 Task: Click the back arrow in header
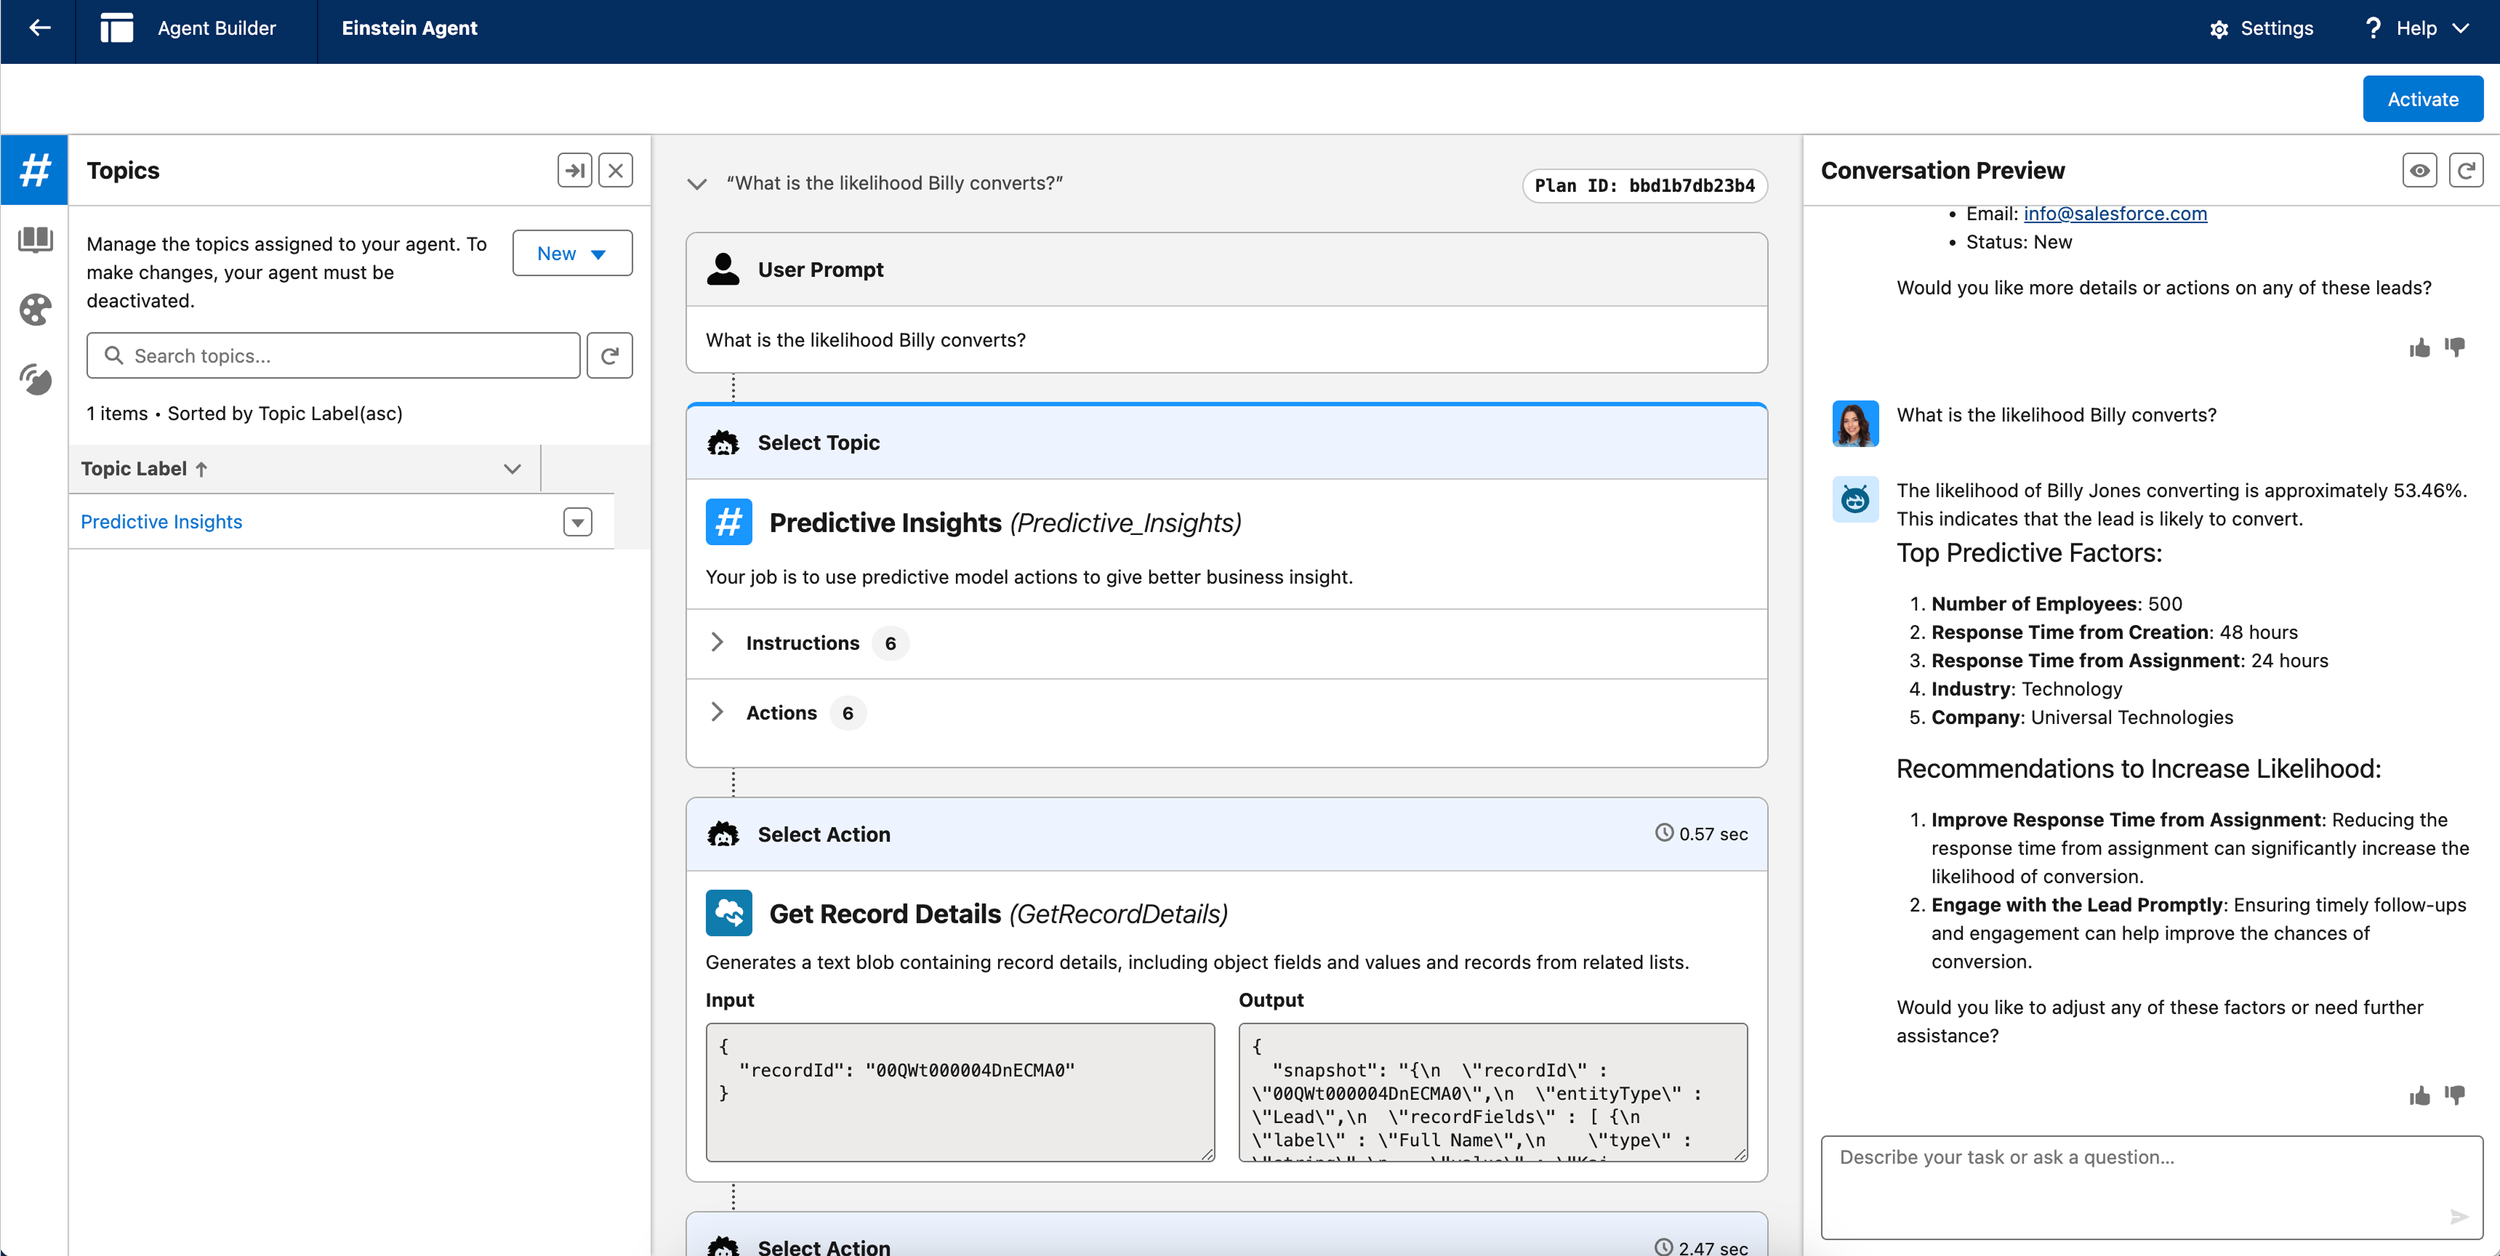pyautogui.click(x=39, y=28)
